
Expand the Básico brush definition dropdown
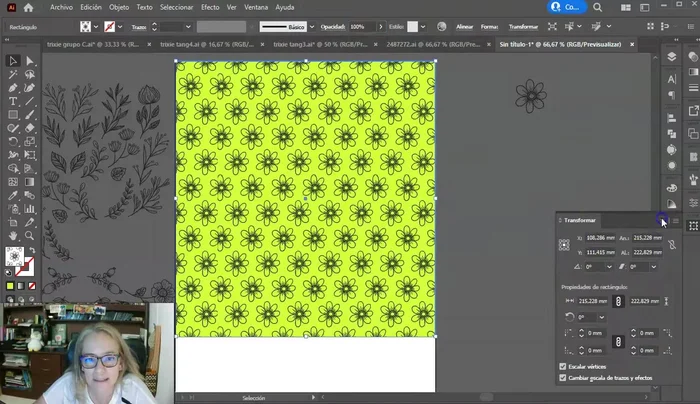click(312, 27)
